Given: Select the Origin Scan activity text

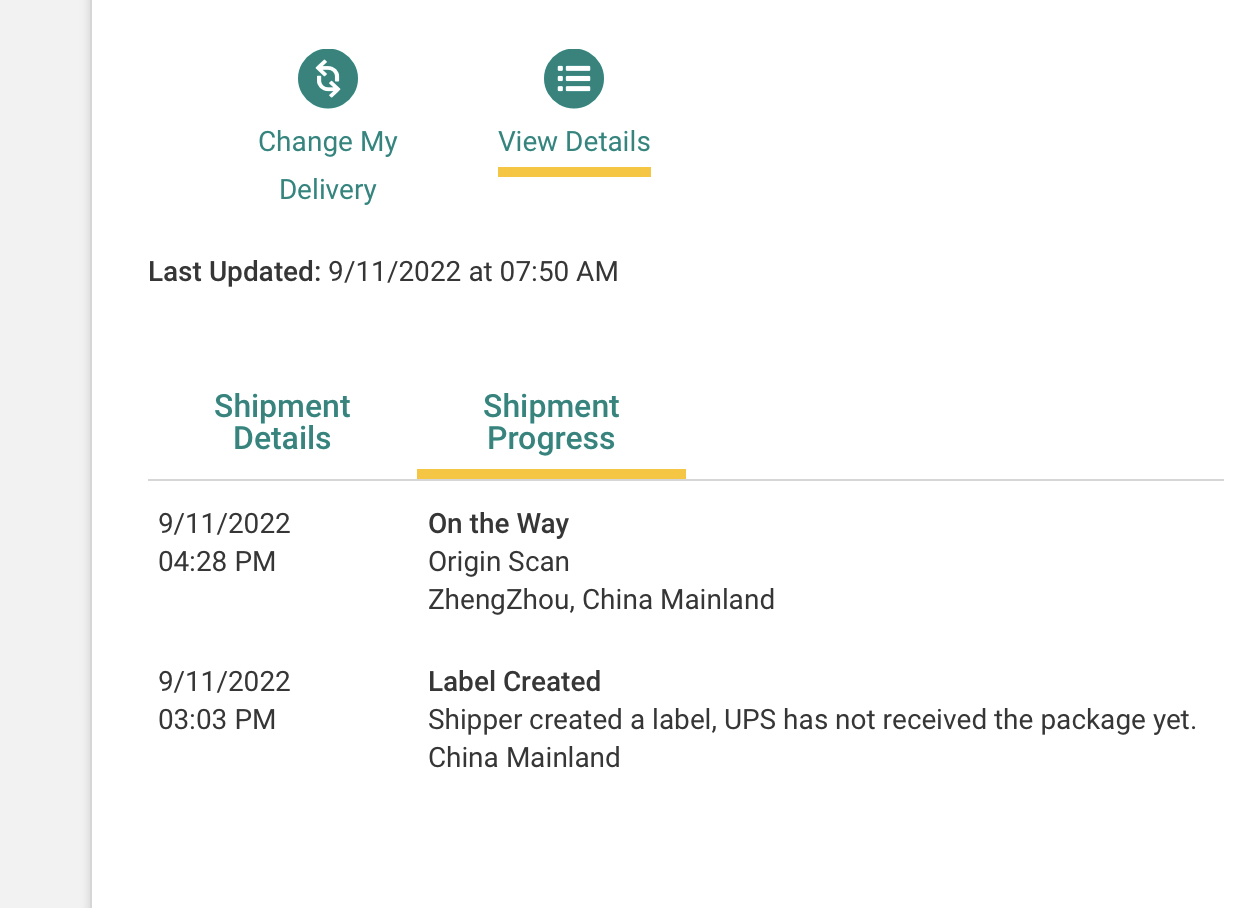Looking at the screenshot, I should coord(498,562).
